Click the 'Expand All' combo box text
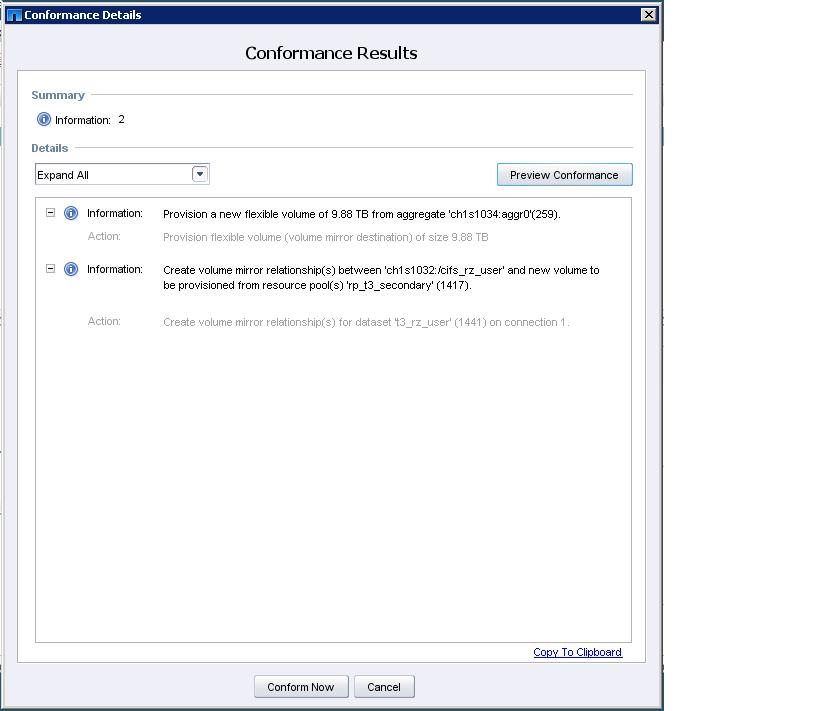The image size is (840, 711). tap(112, 175)
